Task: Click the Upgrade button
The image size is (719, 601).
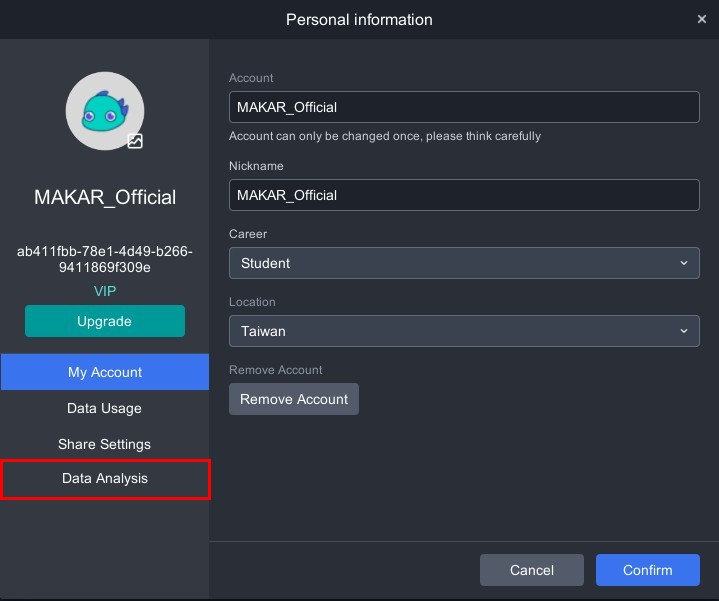Action: (x=105, y=321)
